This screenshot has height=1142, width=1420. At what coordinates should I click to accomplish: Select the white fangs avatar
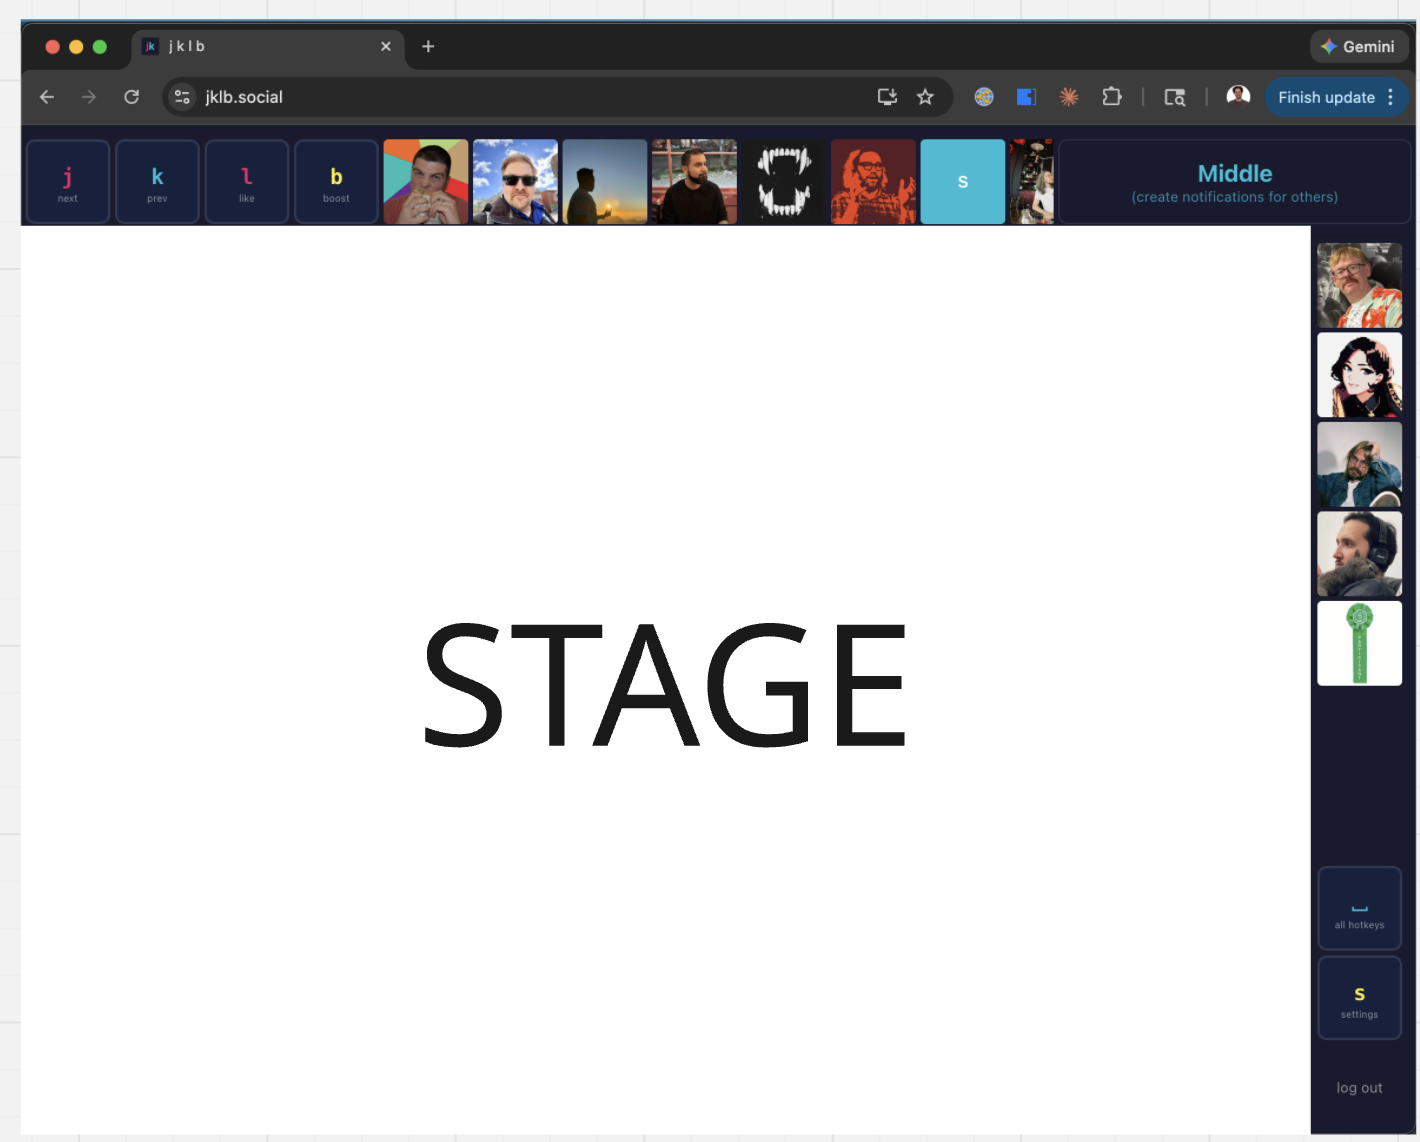pos(784,182)
